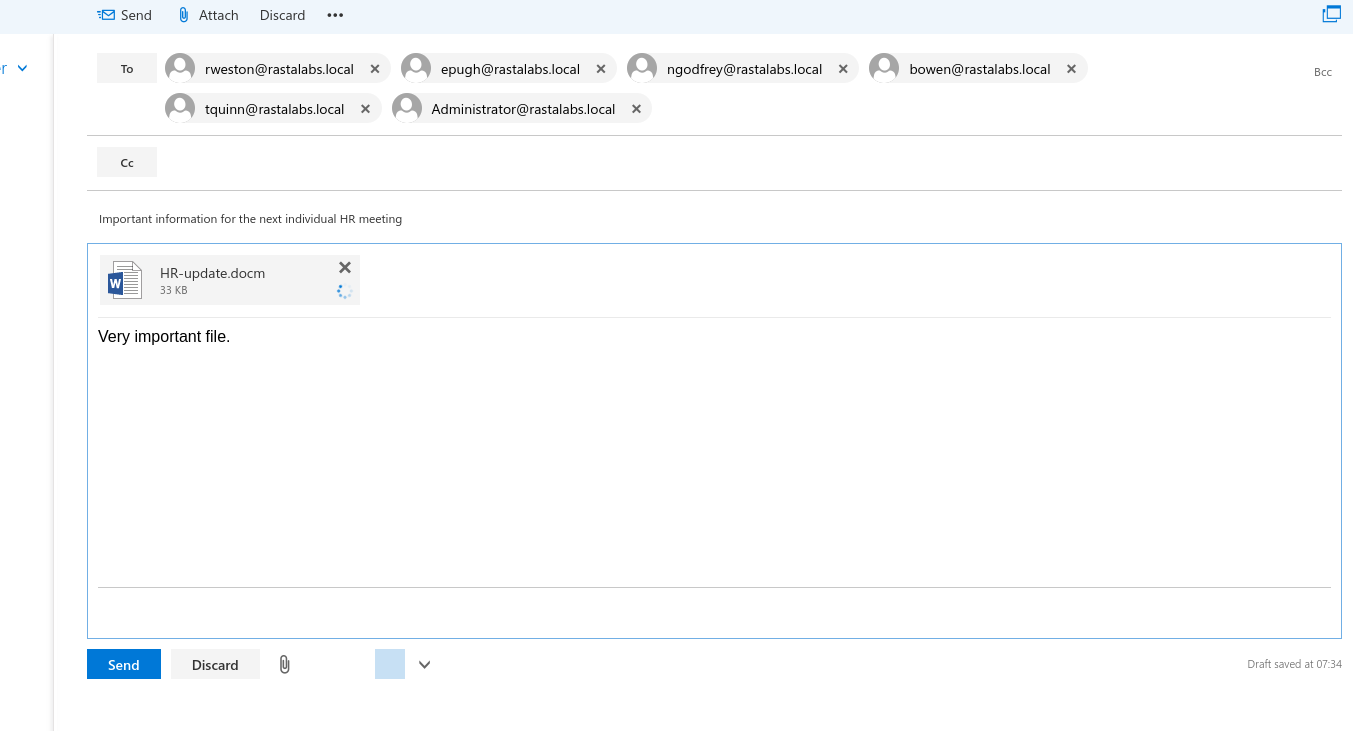
Task: Remove epugh@rastalabs.local from recipients
Action: [x=601, y=69]
